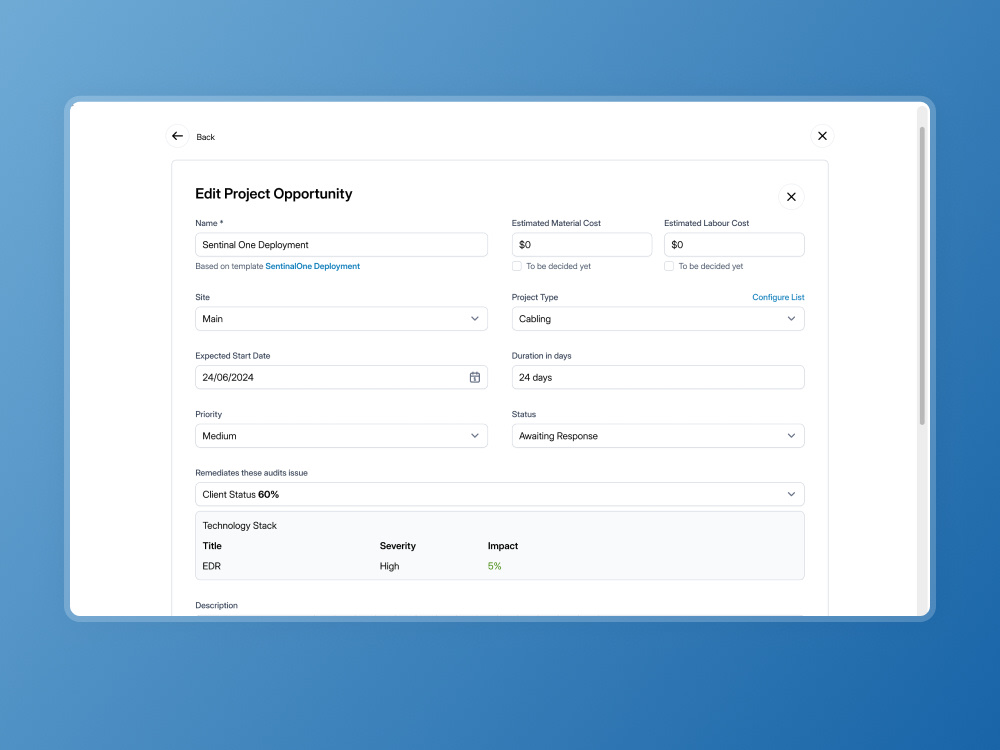The height and width of the screenshot is (750, 1000).
Task: Click the EDR row title
Action: coord(212,566)
